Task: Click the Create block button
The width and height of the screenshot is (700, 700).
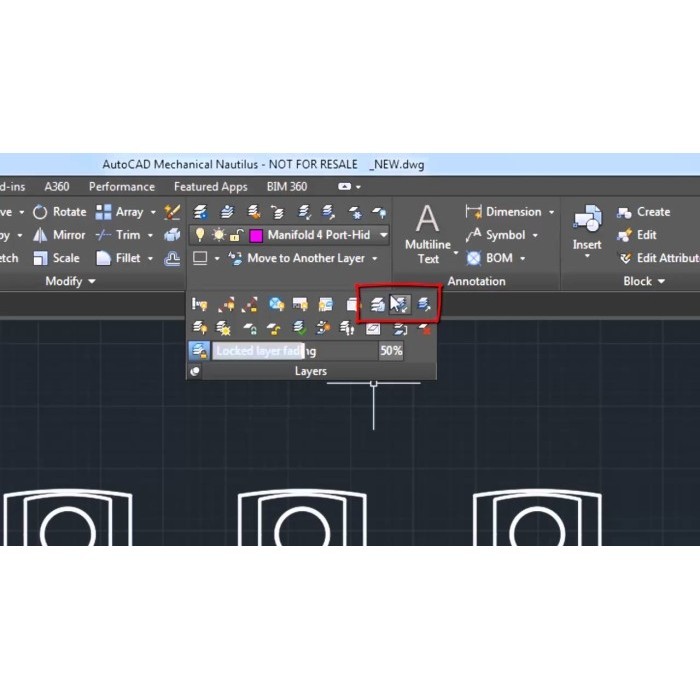Action: point(643,212)
